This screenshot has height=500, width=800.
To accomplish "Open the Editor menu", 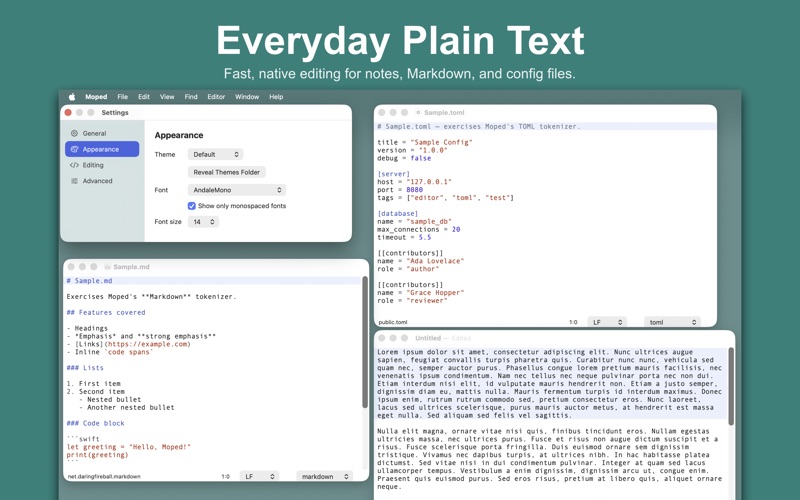I will 216,96.
